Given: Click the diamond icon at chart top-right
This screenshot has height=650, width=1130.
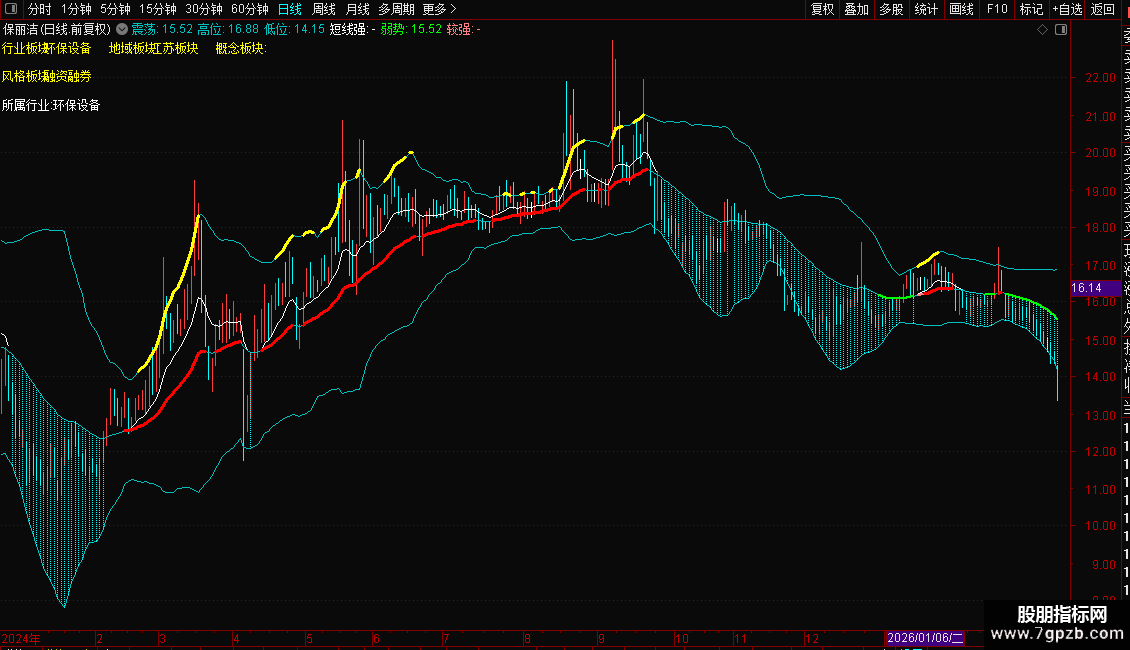Looking at the screenshot, I should point(1043,30).
